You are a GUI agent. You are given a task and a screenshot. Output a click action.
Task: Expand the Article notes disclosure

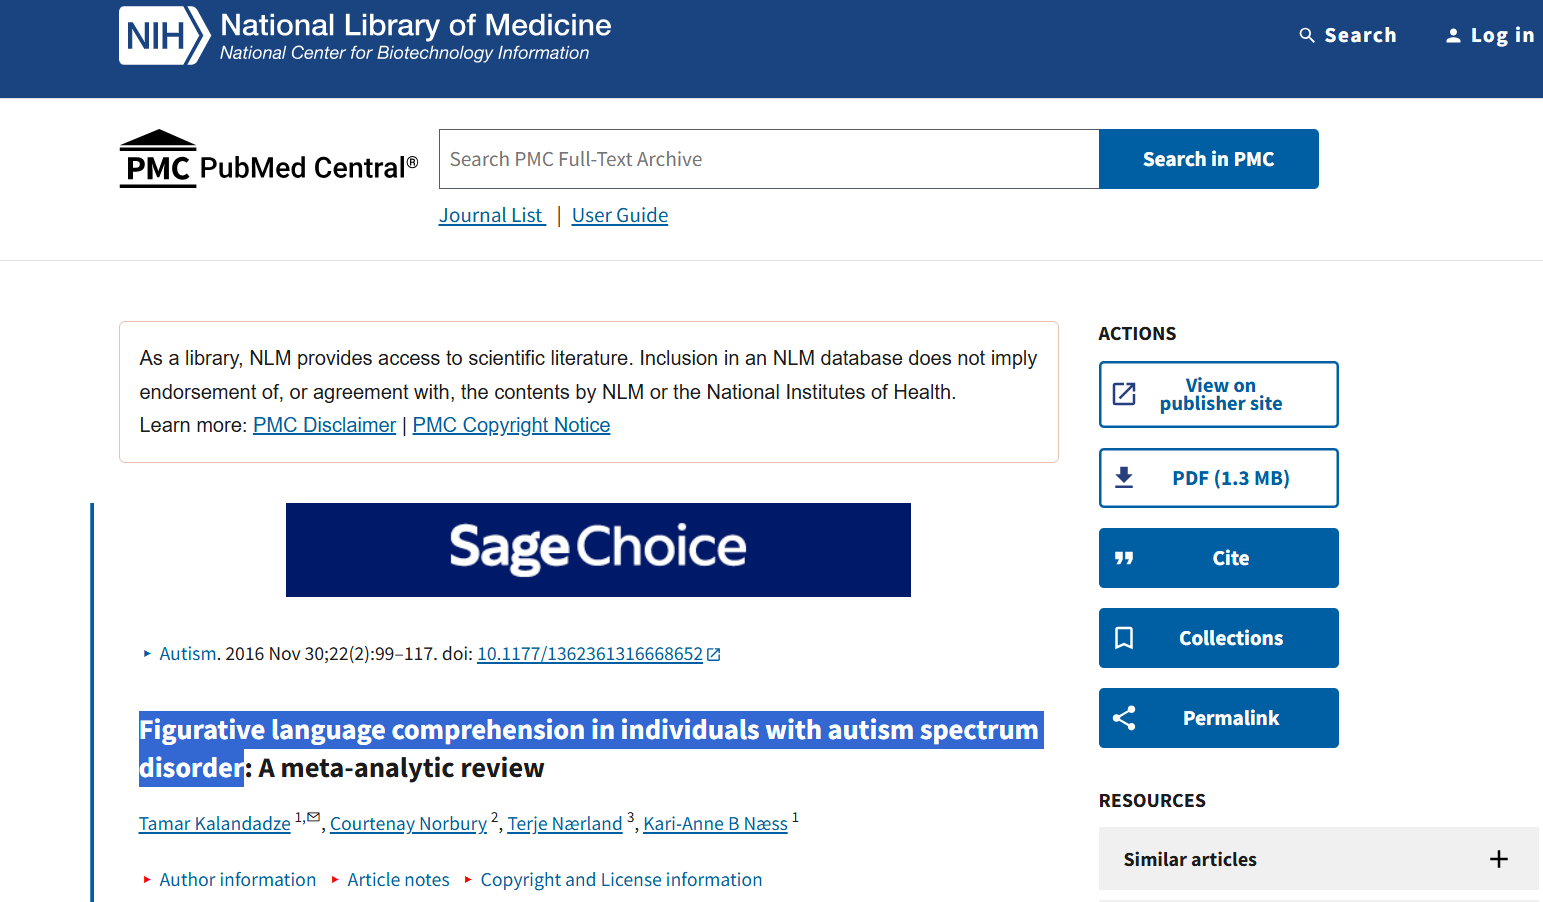(398, 880)
